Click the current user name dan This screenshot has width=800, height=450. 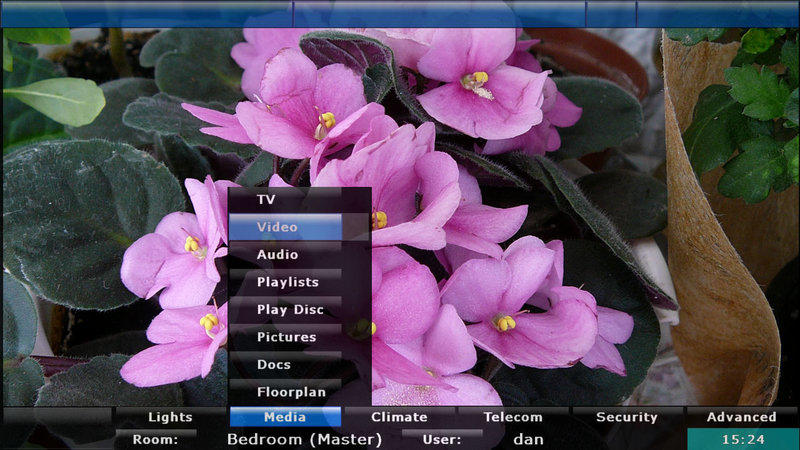[x=528, y=439]
